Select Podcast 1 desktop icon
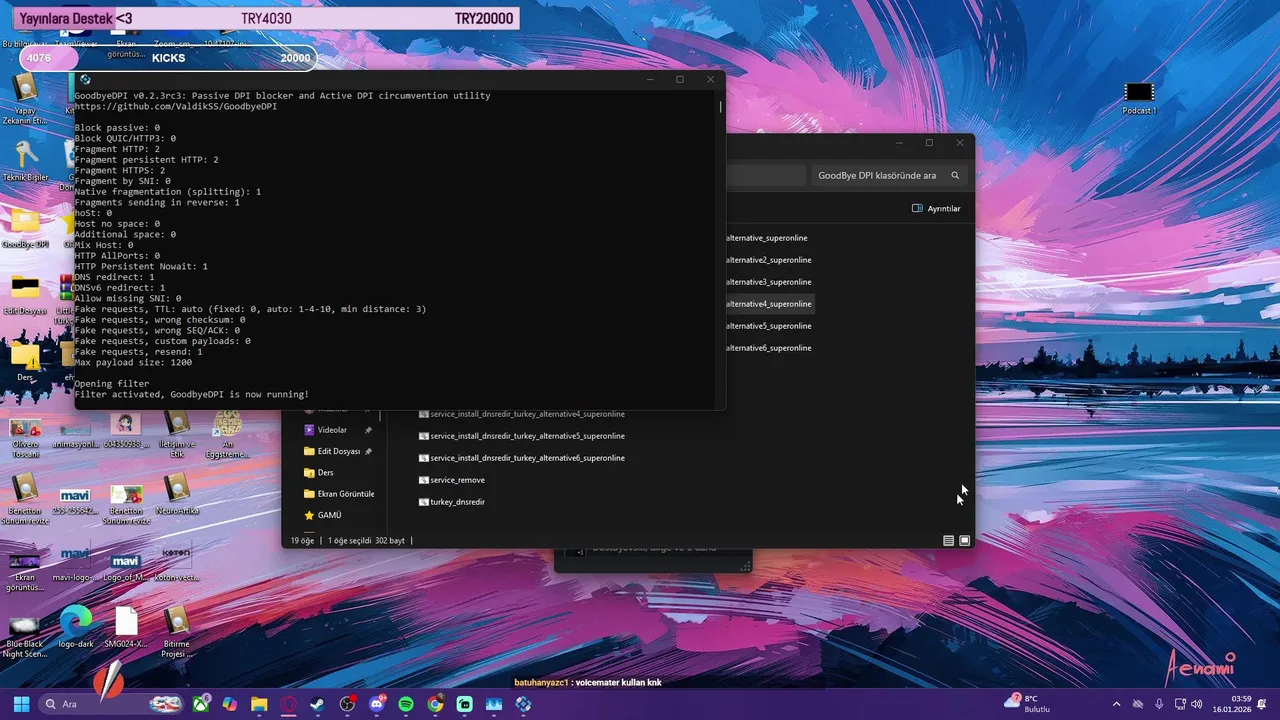Viewport: 1280px width, 720px height. pyautogui.click(x=1139, y=98)
